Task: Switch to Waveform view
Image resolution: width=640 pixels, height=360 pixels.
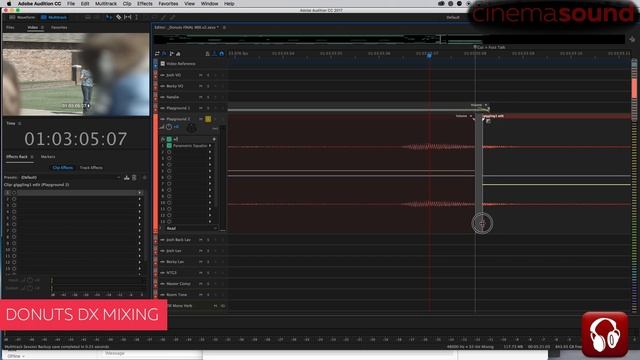Action: coord(22,18)
